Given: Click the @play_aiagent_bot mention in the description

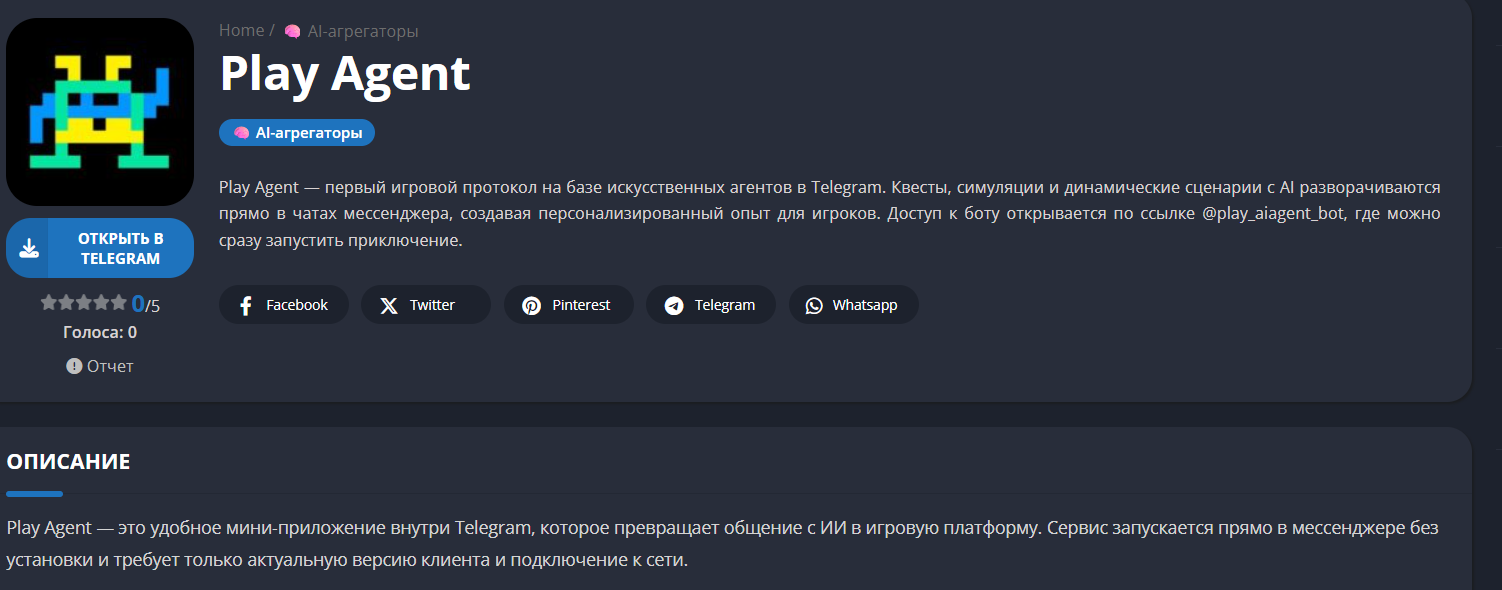Looking at the screenshot, I should click(x=1274, y=214).
